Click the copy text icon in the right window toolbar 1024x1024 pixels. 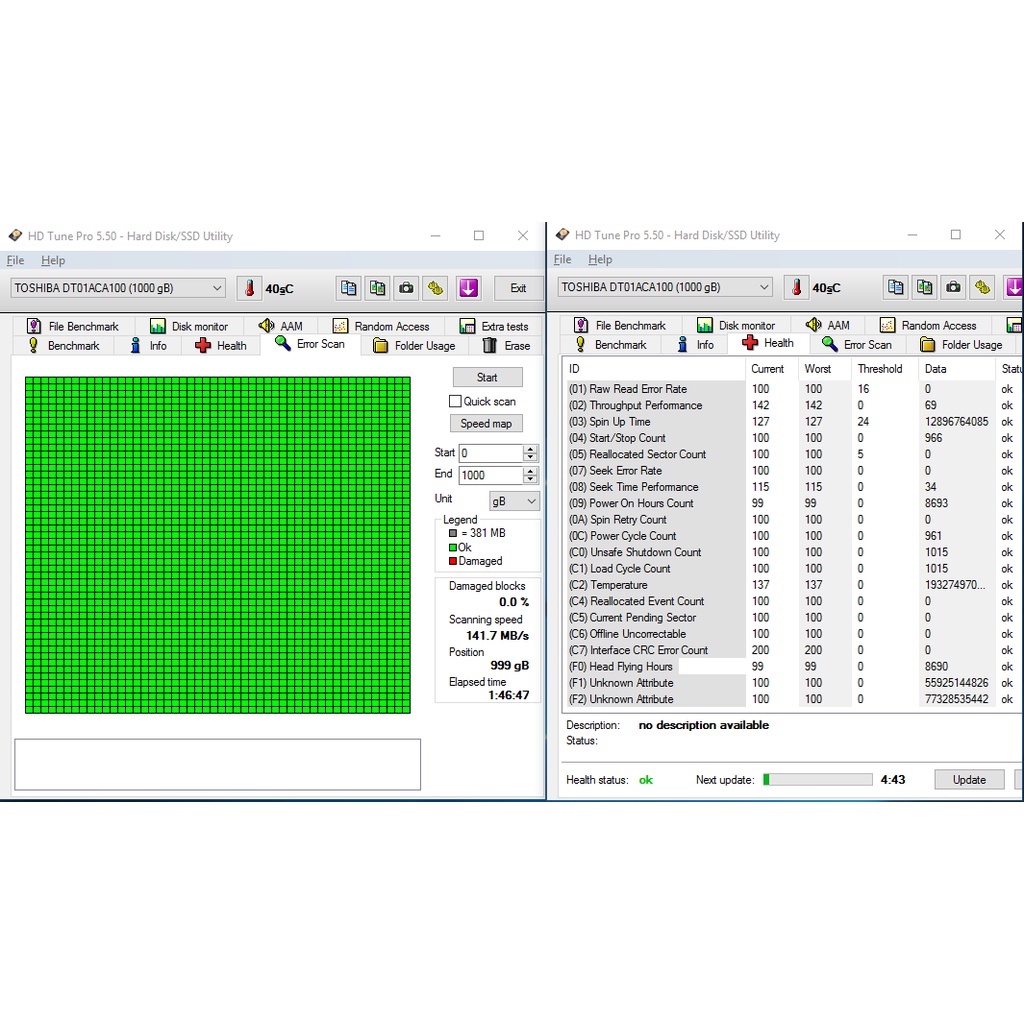[x=895, y=287]
